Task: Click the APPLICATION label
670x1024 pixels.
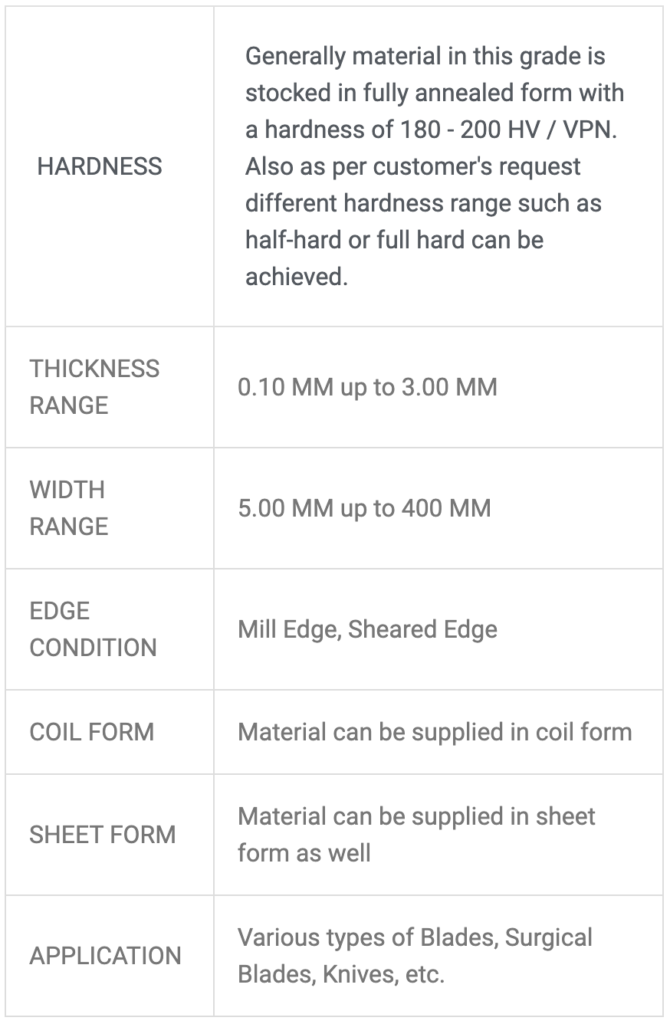Action: pyautogui.click(x=105, y=955)
